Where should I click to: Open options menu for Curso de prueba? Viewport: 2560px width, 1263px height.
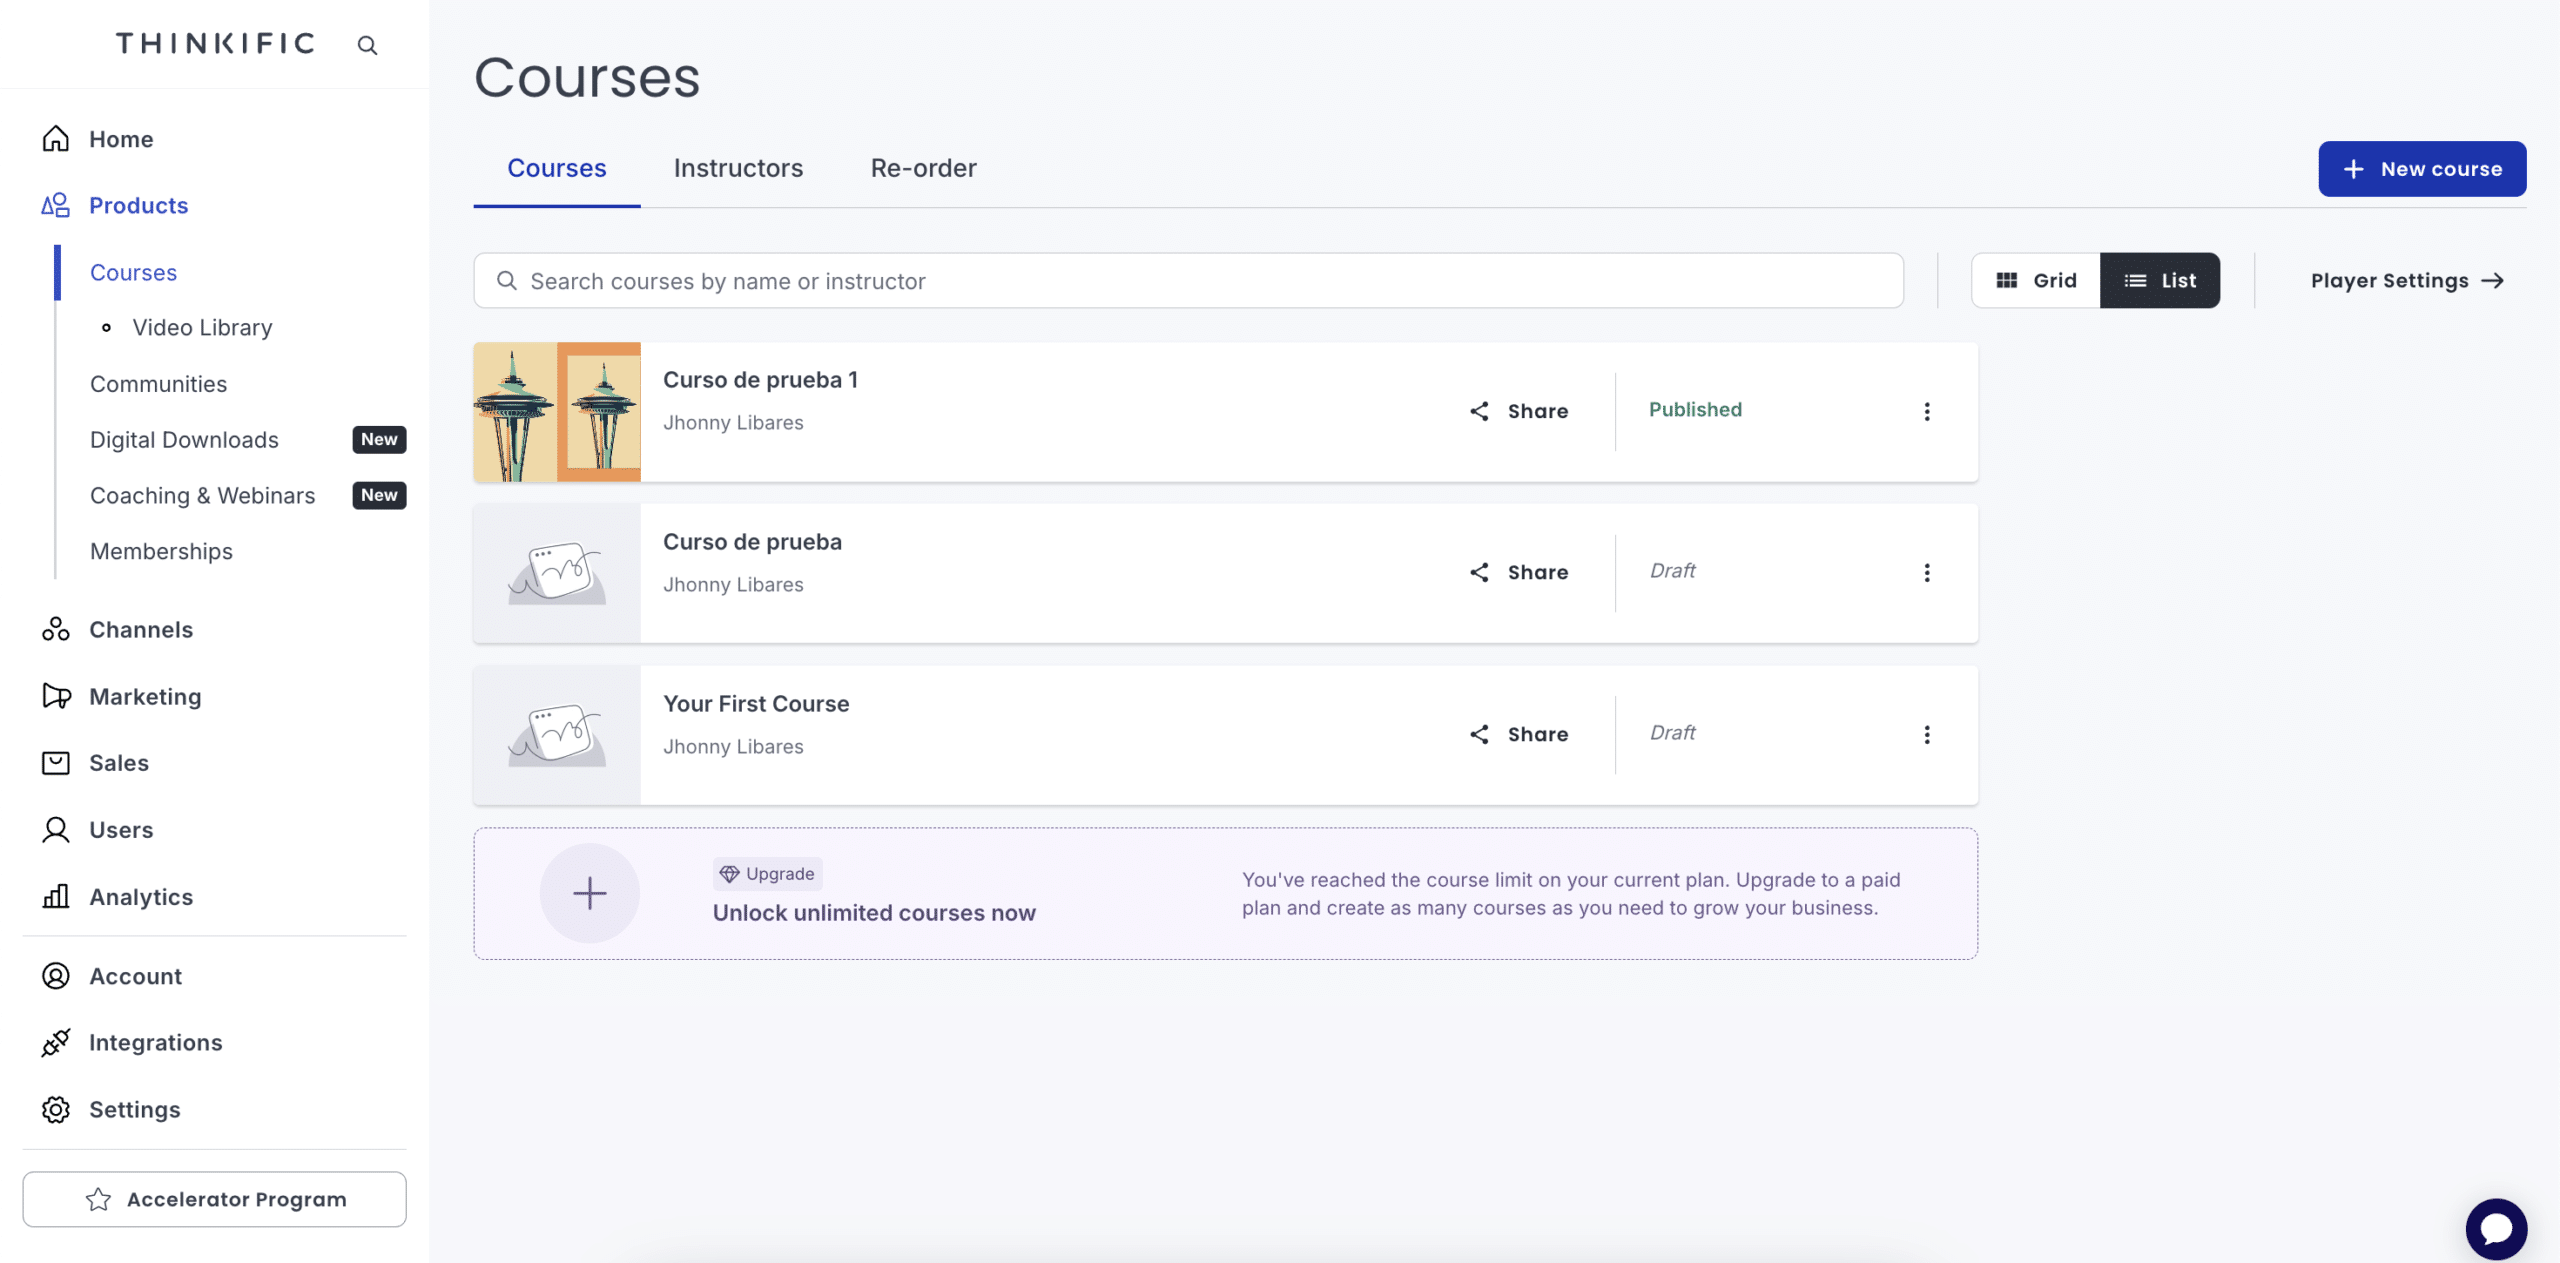click(x=1927, y=573)
